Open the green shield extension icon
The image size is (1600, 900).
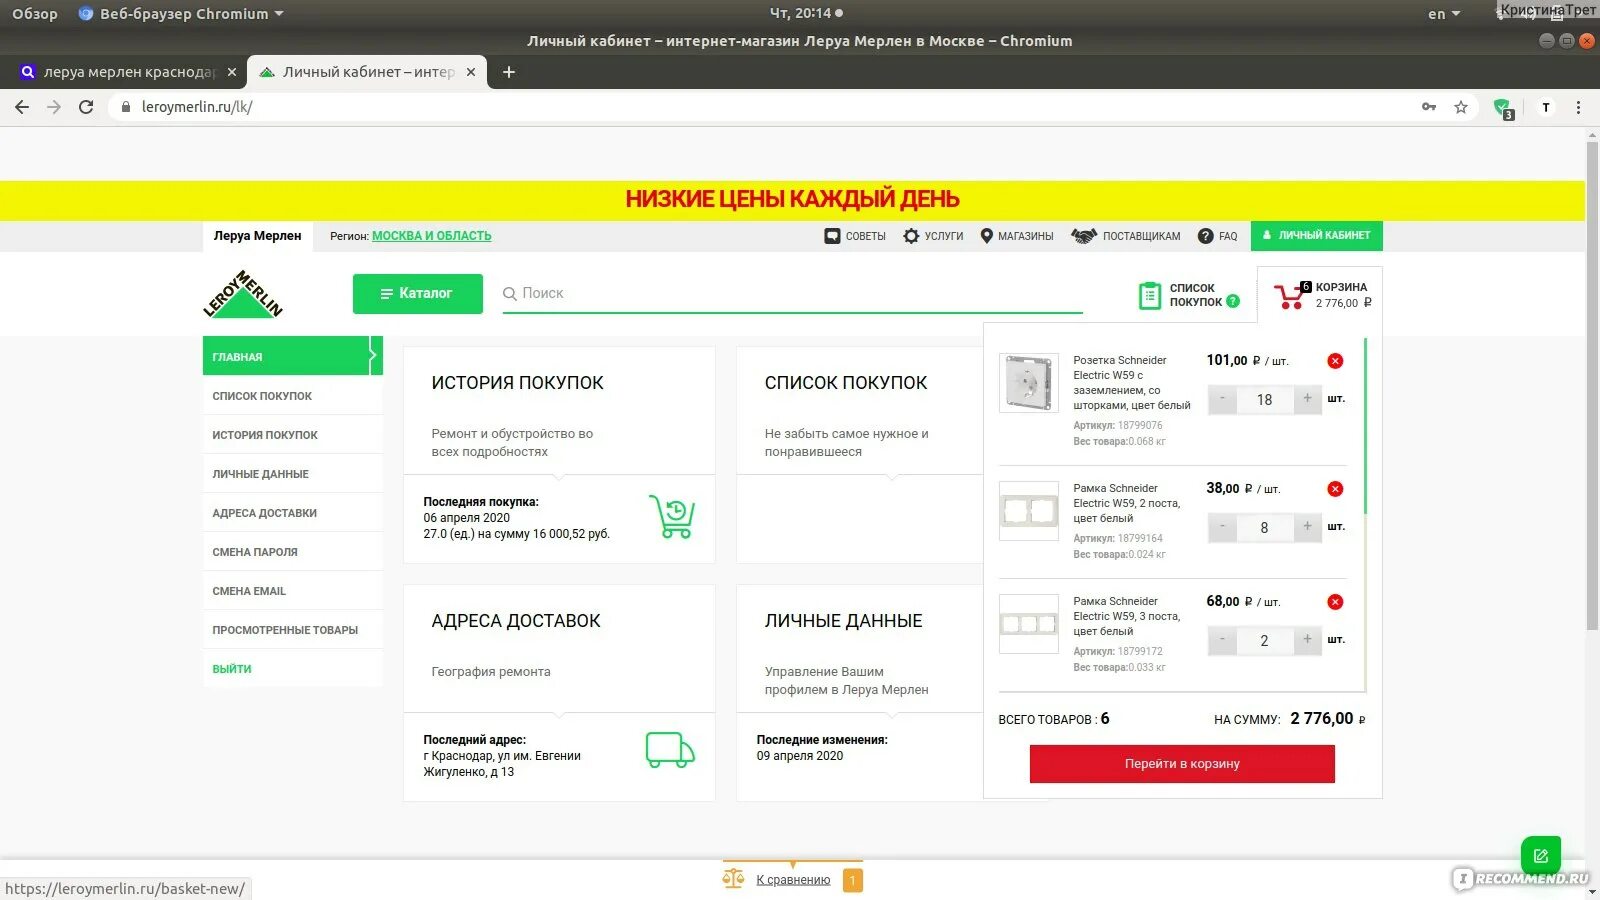[1502, 108]
